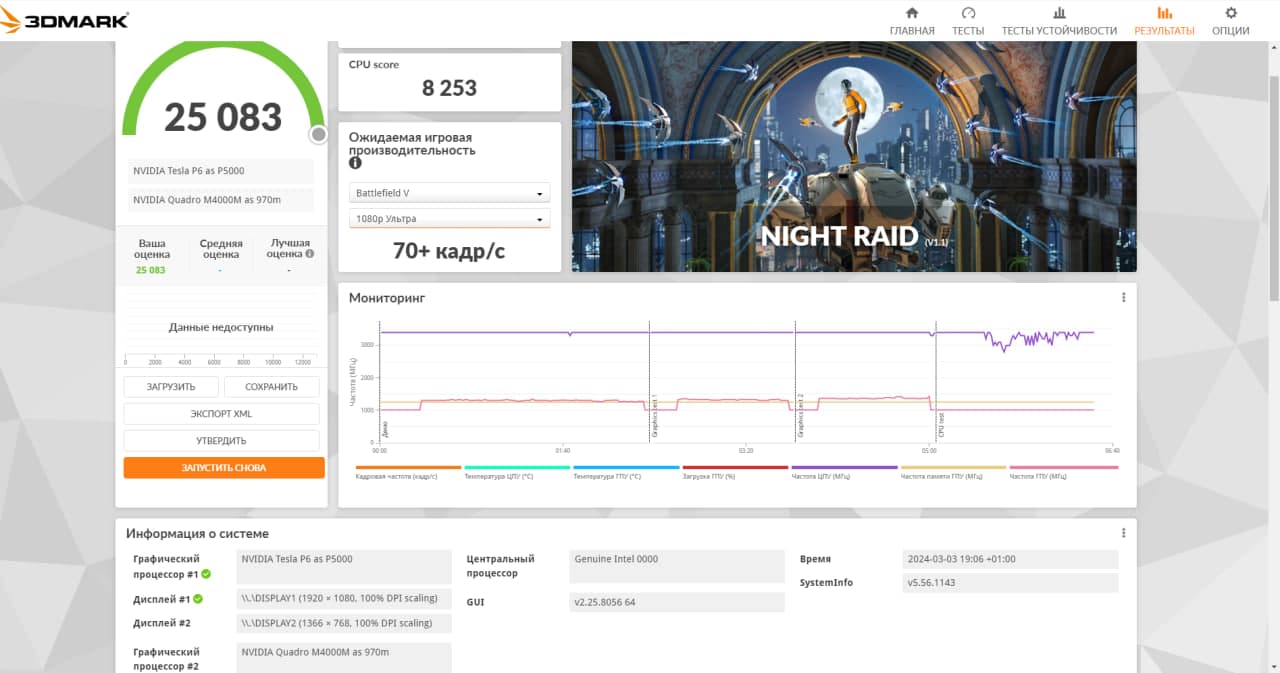The height and width of the screenshot is (673, 1280).
Task: Open the ТЕСТЫ gauge icon
Action: [x=968, y=14]
